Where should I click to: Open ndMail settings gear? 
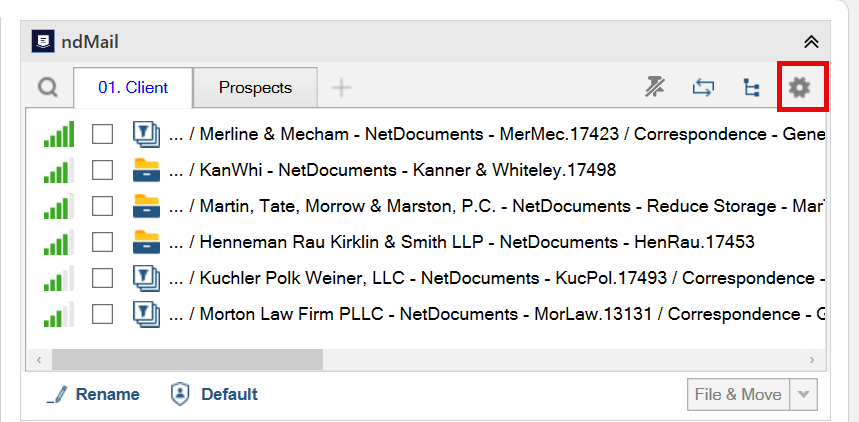coord(798,87)
